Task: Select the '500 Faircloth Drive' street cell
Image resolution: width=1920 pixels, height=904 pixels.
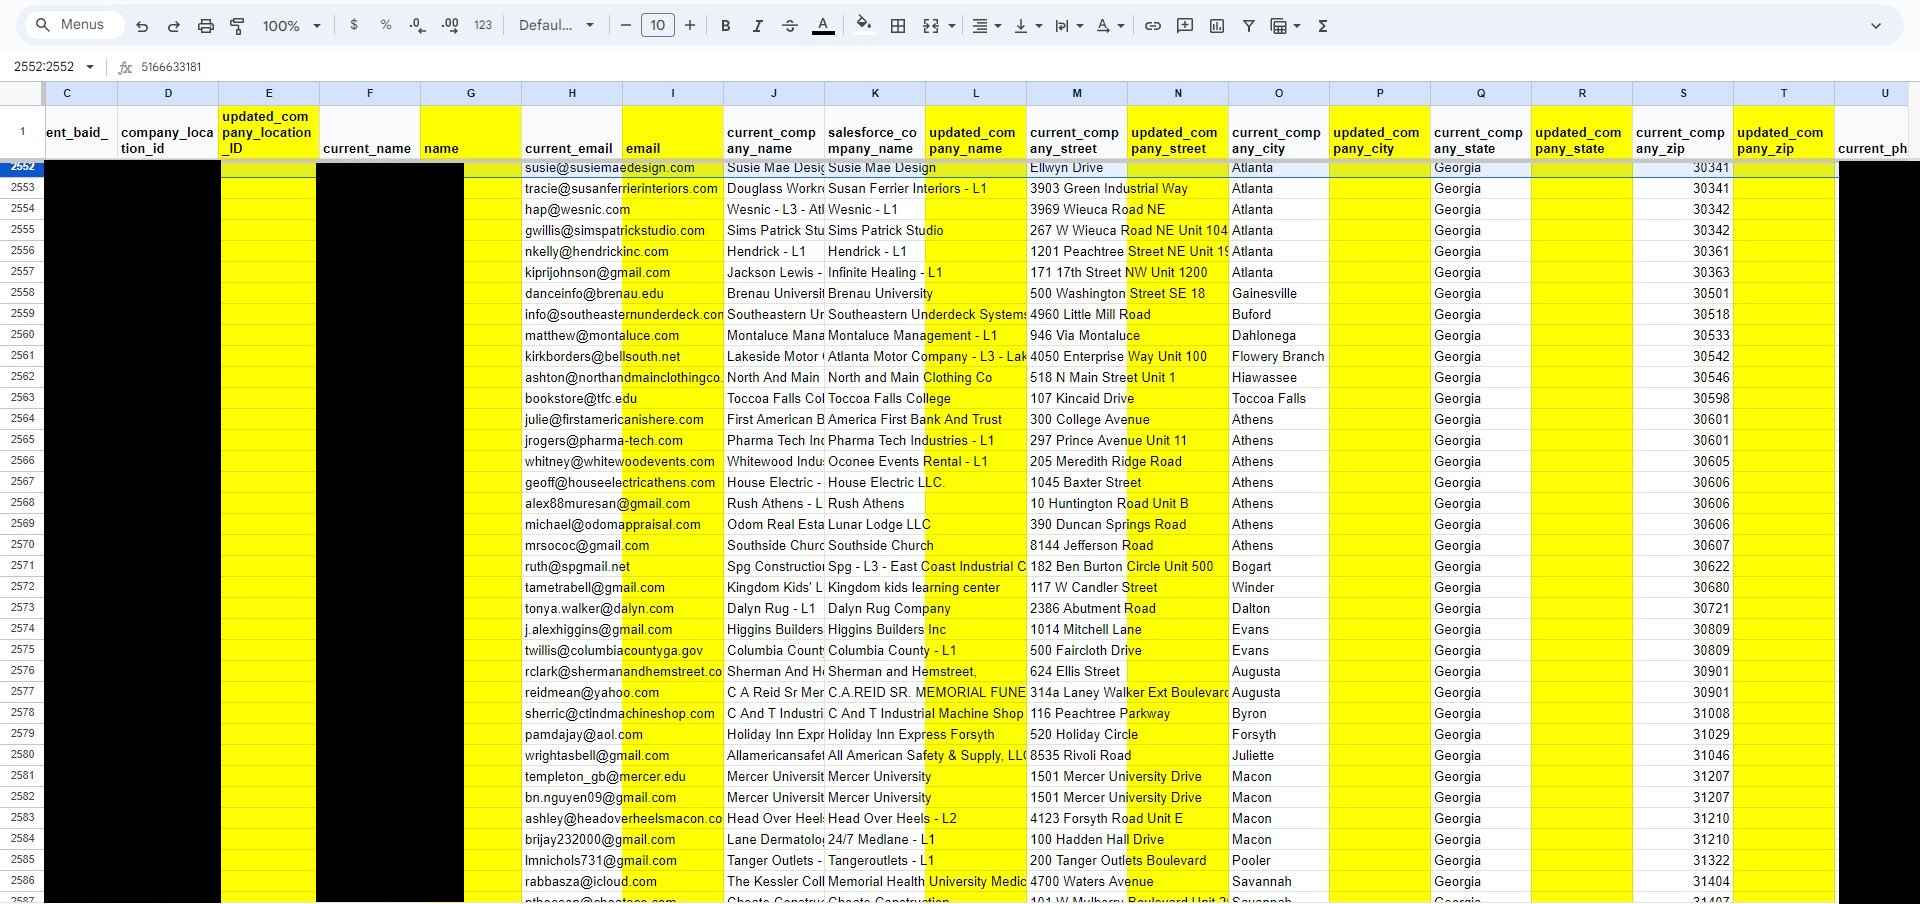Action: (x=1077, y=650)
